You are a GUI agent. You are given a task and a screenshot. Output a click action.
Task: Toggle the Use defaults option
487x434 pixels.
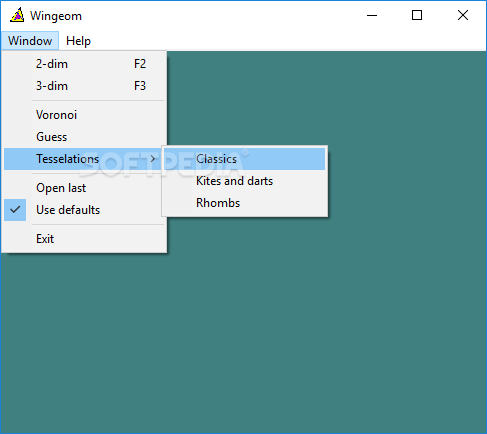[x=84, y=210]
